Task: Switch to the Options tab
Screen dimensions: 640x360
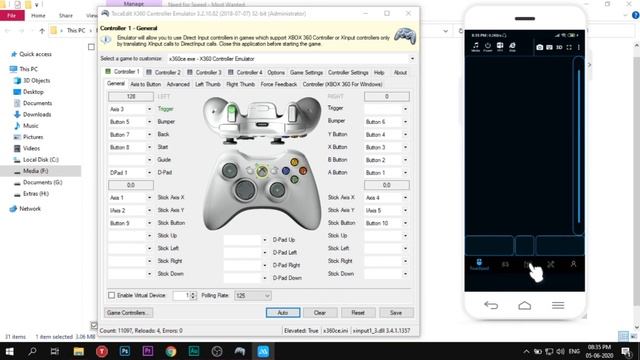Action: point(276,72)
